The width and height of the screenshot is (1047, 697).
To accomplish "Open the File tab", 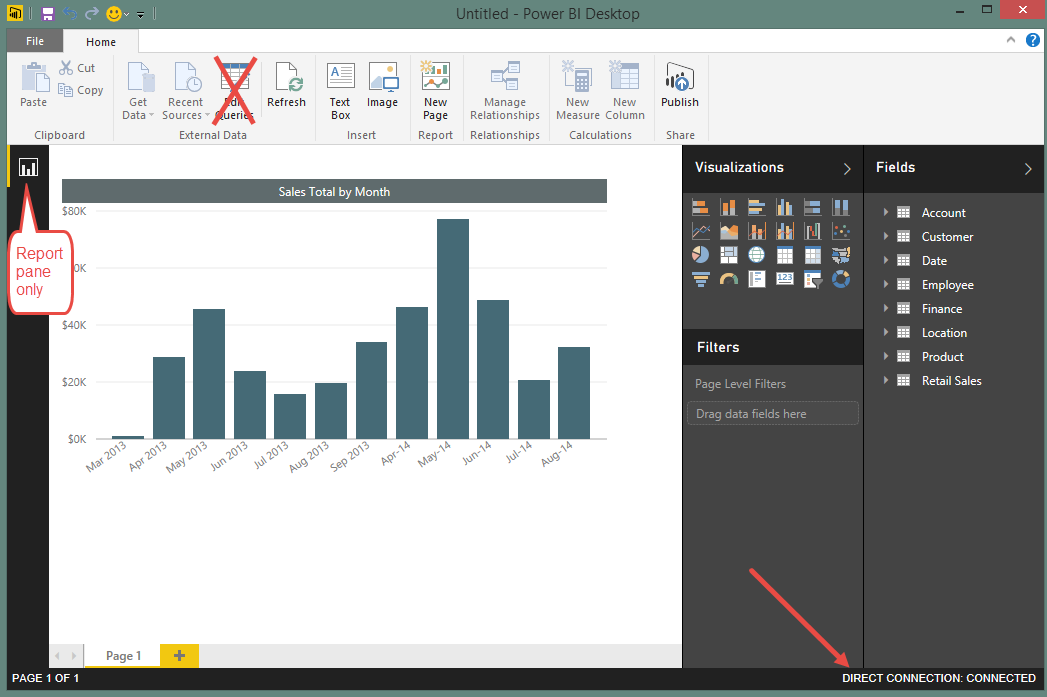I will (35, 41).
